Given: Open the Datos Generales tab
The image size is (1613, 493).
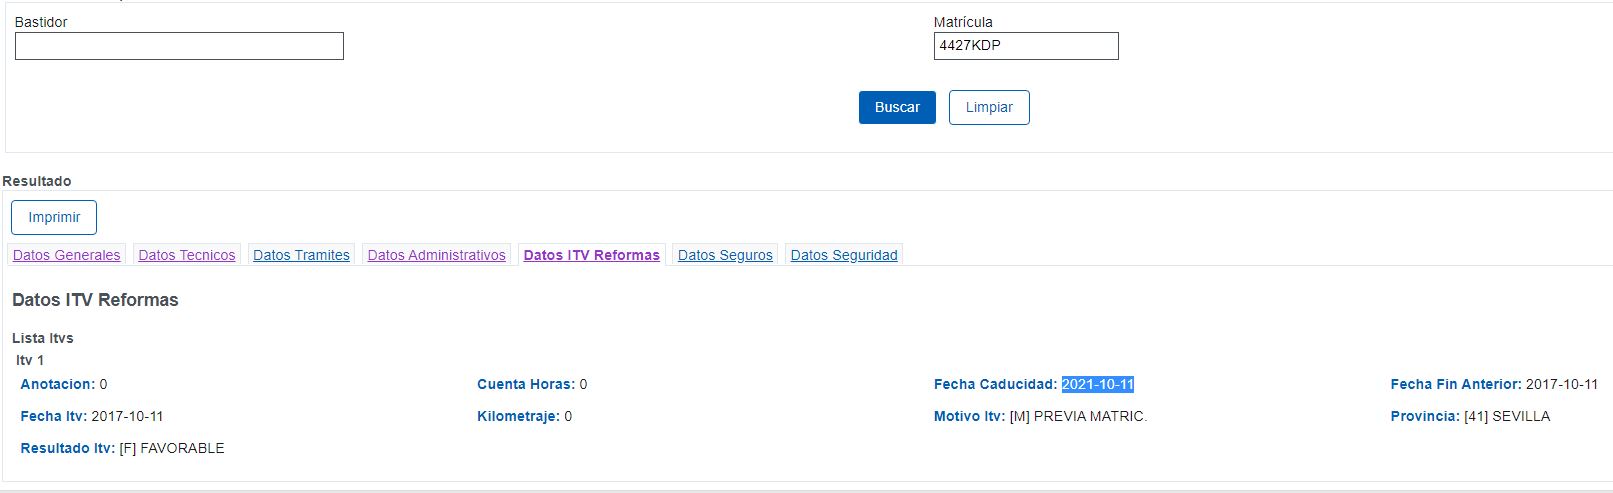Looking at the screenshot, I should [x=67, y=255].
